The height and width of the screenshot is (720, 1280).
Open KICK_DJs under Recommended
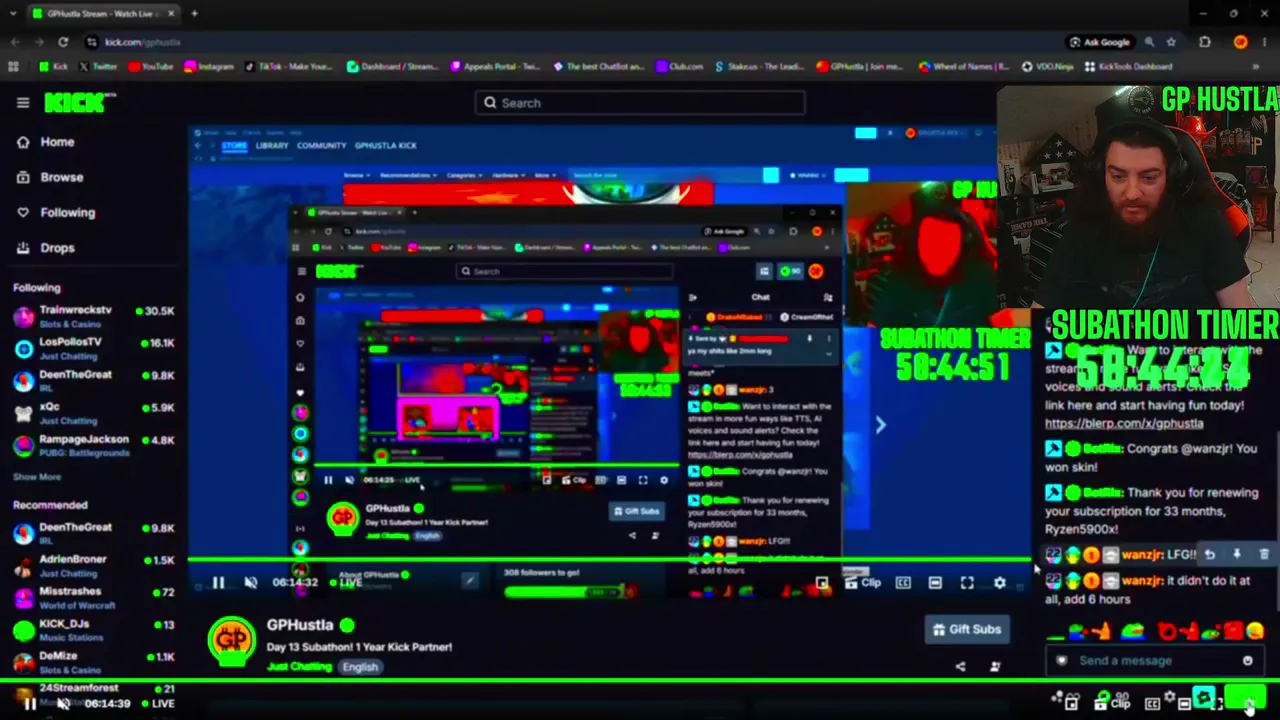(x=94, y=630)
